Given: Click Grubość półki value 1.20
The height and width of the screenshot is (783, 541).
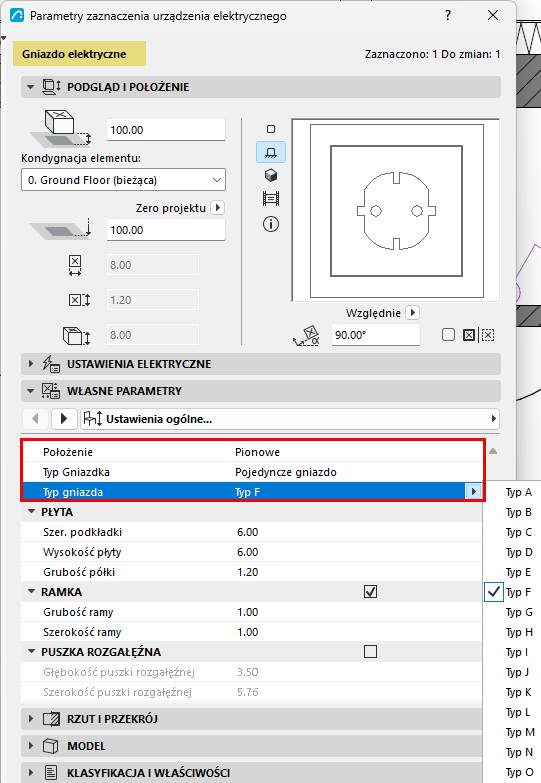Looking at the screenshot, I should point(248,572).
